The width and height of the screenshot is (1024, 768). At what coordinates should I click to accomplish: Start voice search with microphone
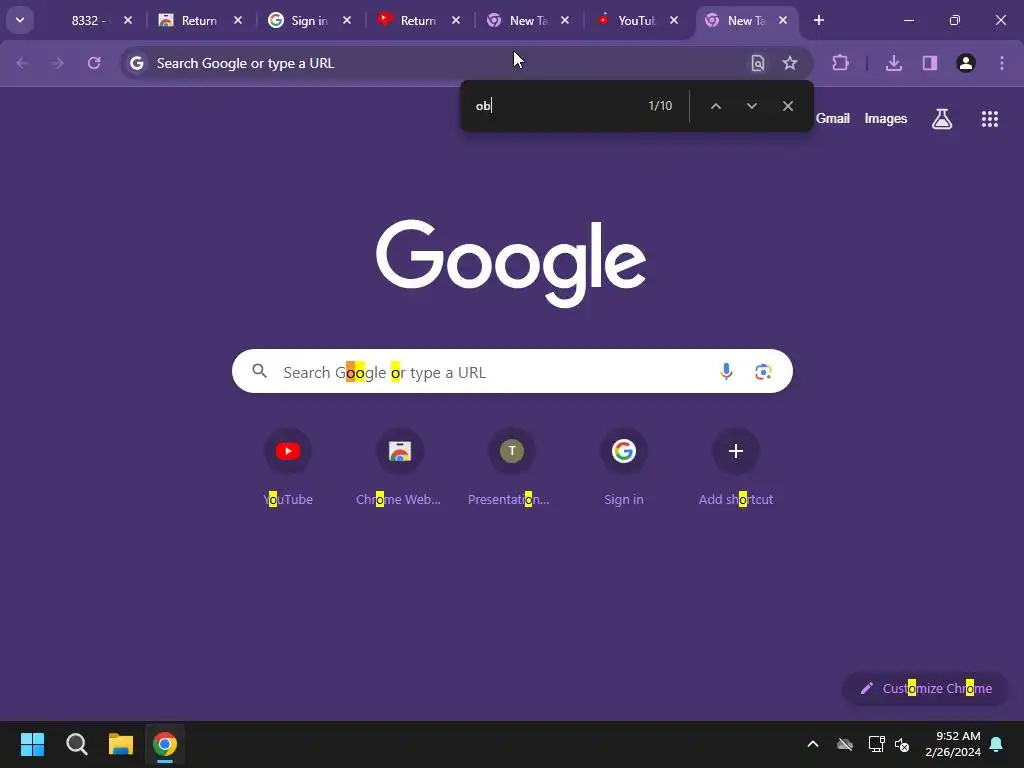[x=726, y=372]
